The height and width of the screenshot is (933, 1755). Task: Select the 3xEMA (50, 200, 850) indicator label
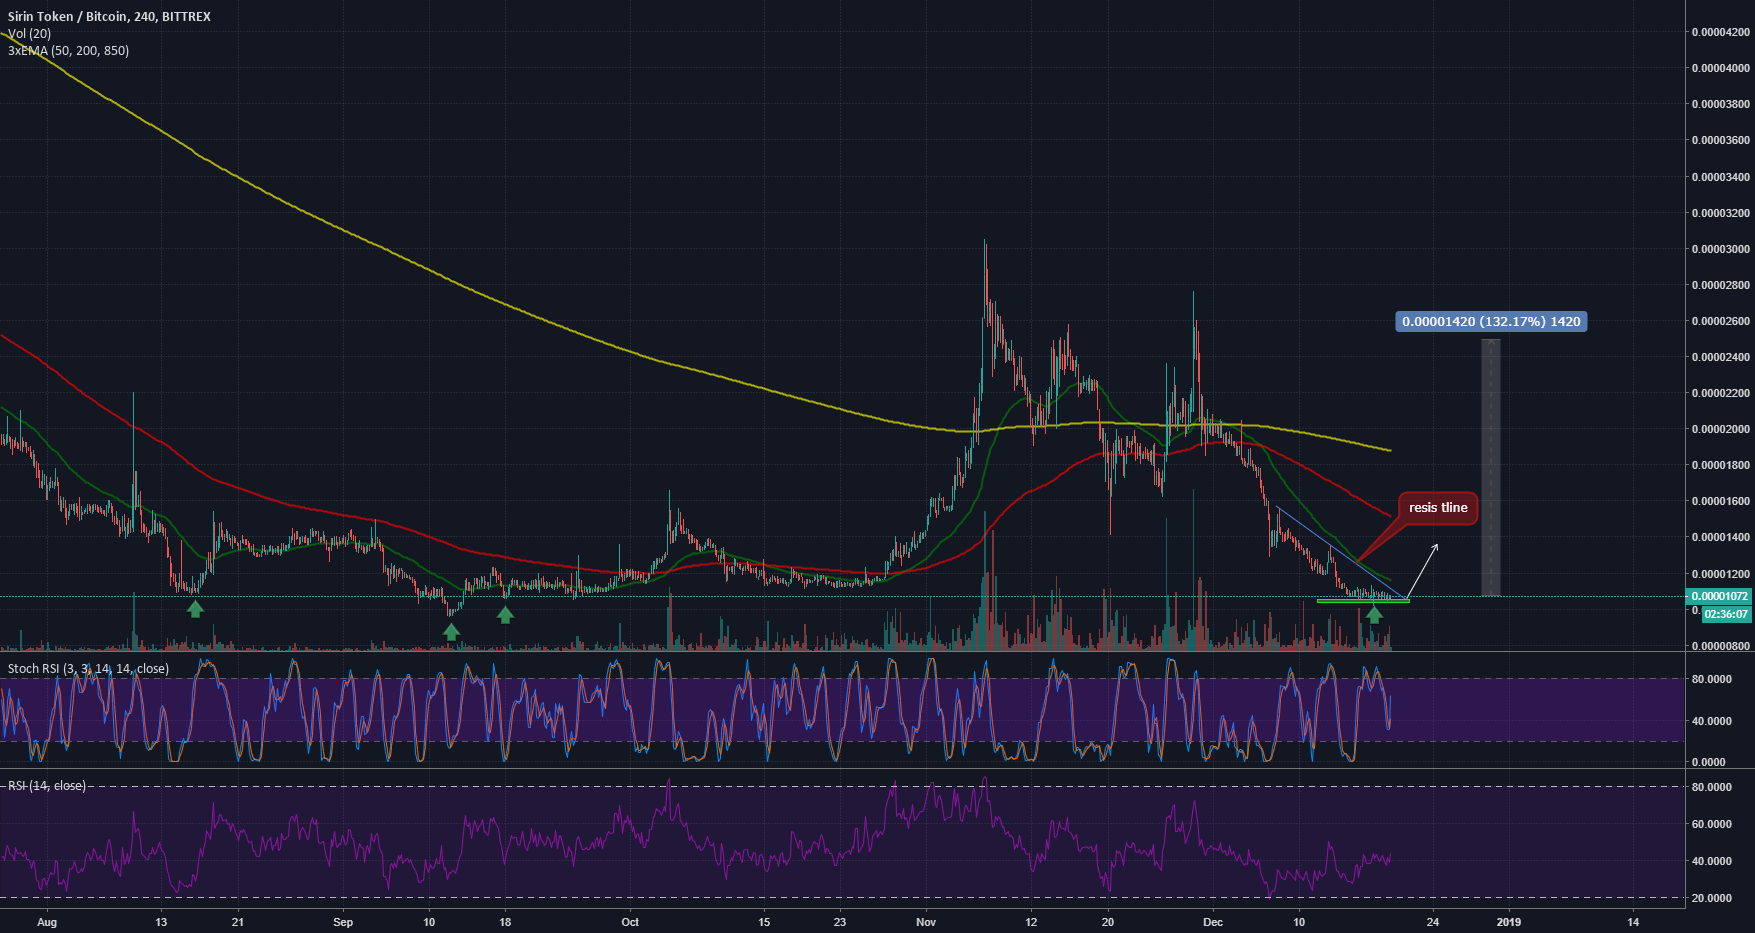(x=68, y=51)
